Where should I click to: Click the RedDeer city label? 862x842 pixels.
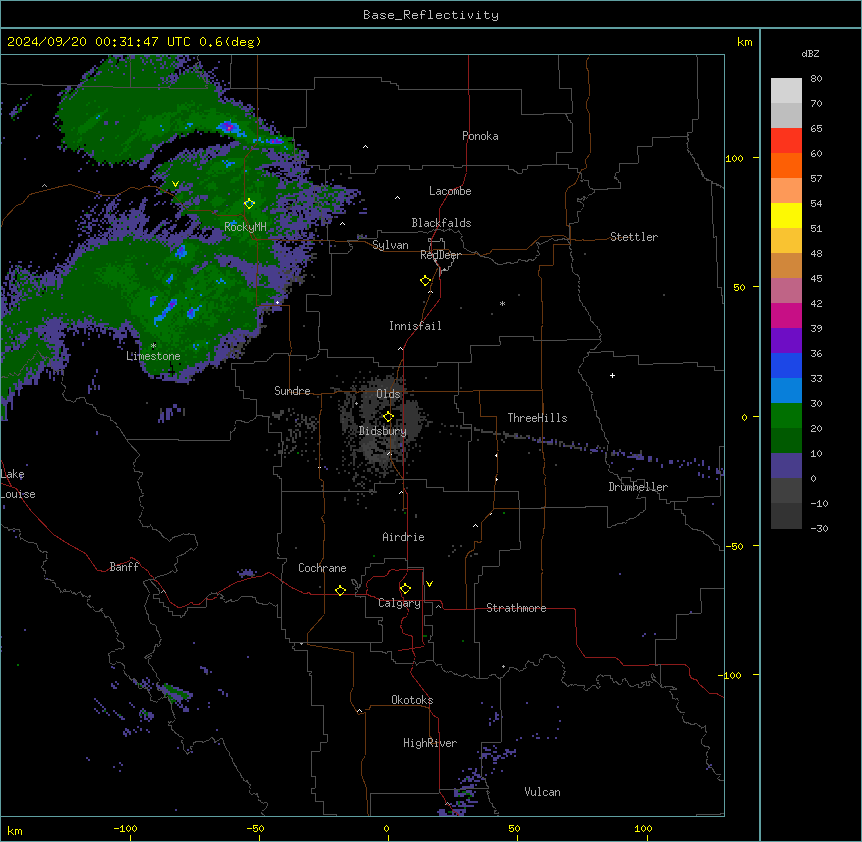click(440, 255)
